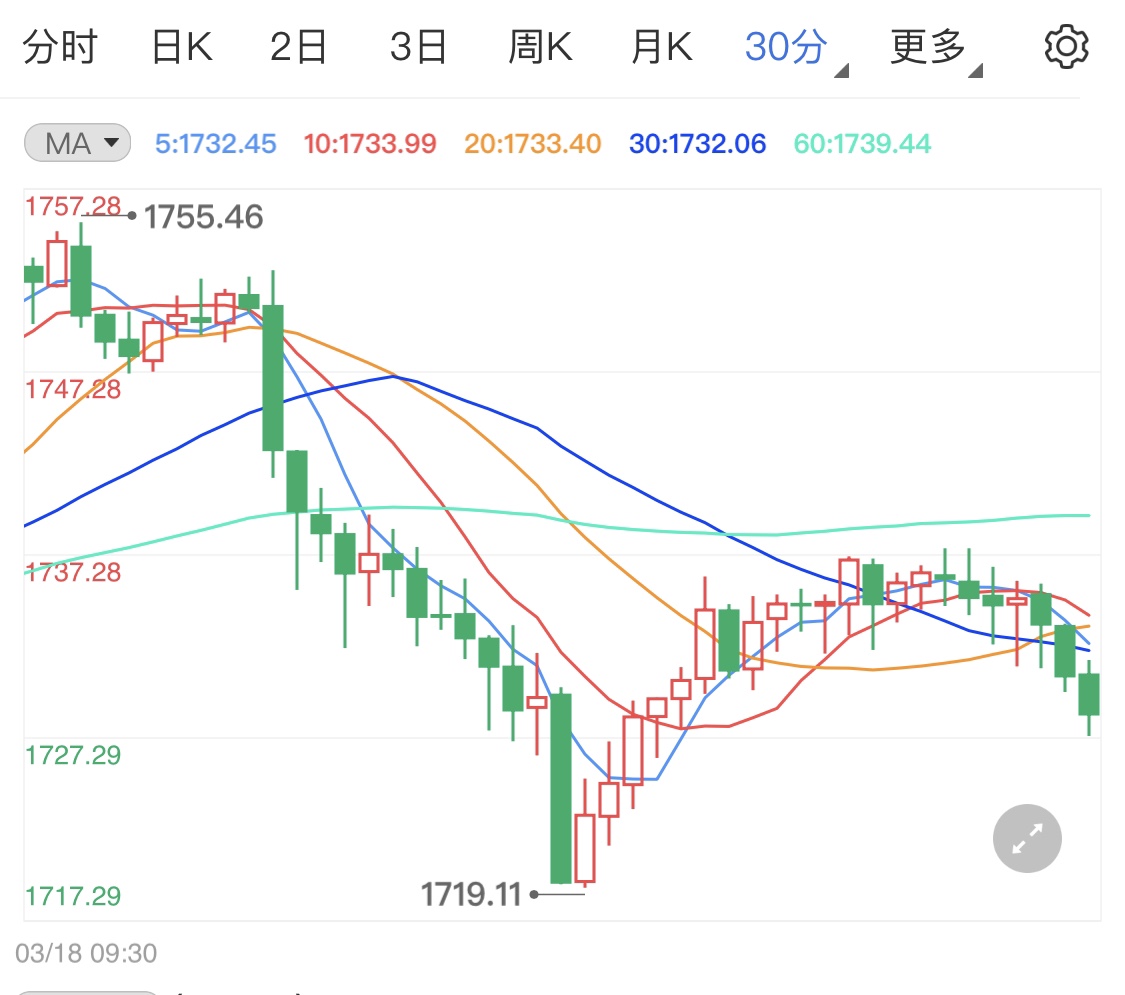Click the 1717.29 axis label
This screenshot has height=995, width=1125.
(73, 895)
